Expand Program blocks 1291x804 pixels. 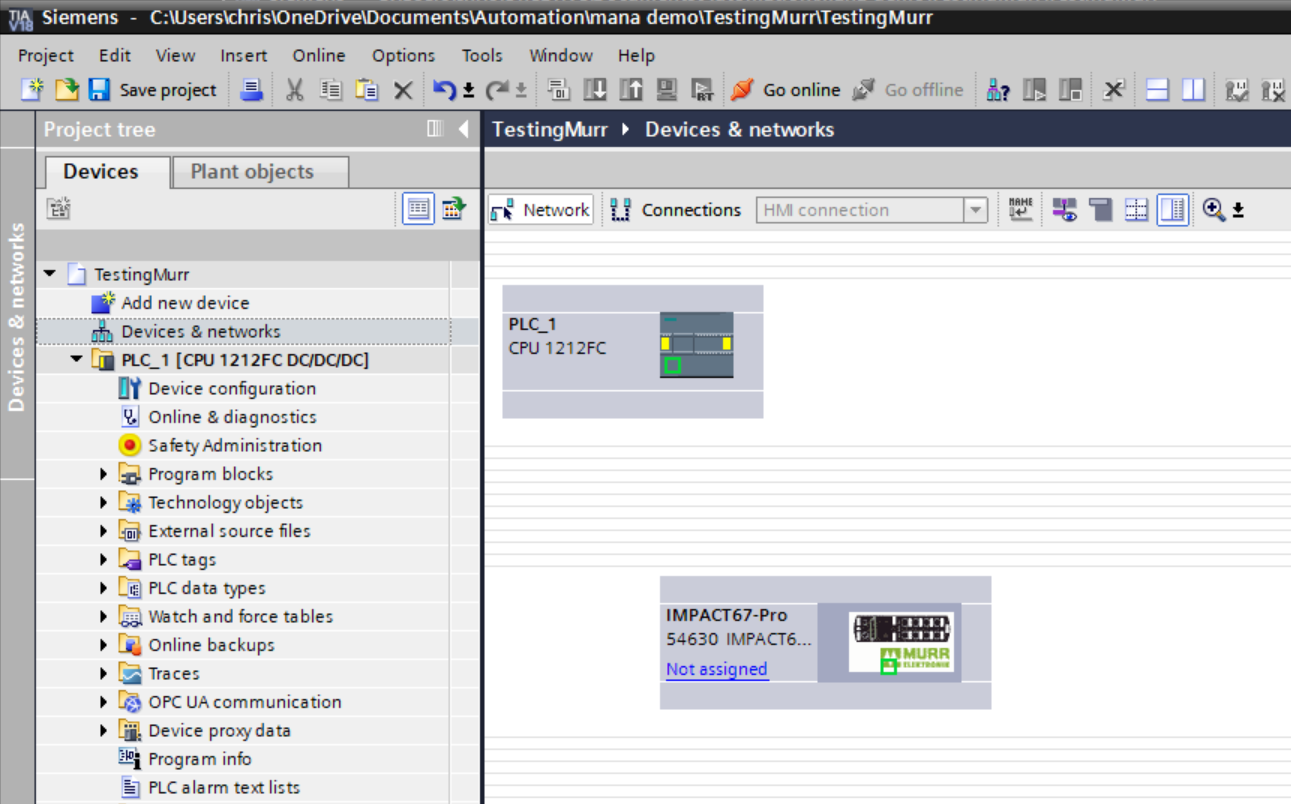click(103, 474)
